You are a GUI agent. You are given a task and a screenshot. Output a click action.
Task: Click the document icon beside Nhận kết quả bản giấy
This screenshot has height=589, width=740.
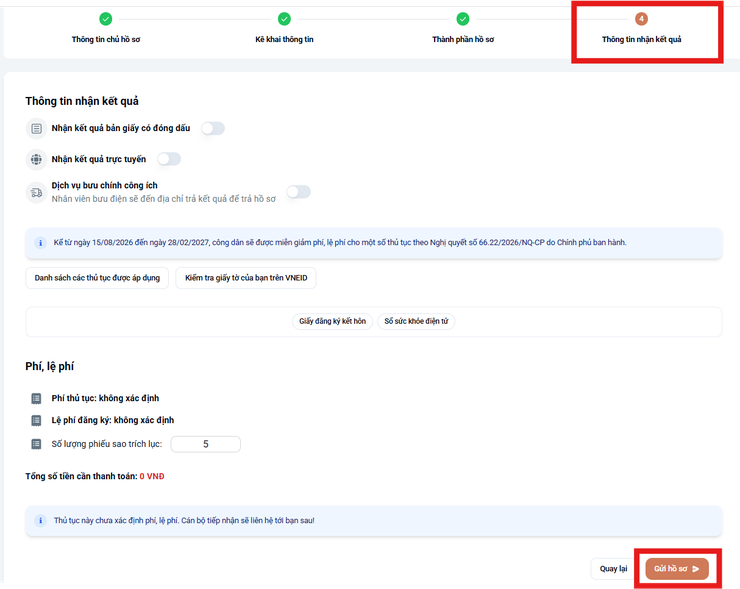click(x=36, y=128)
